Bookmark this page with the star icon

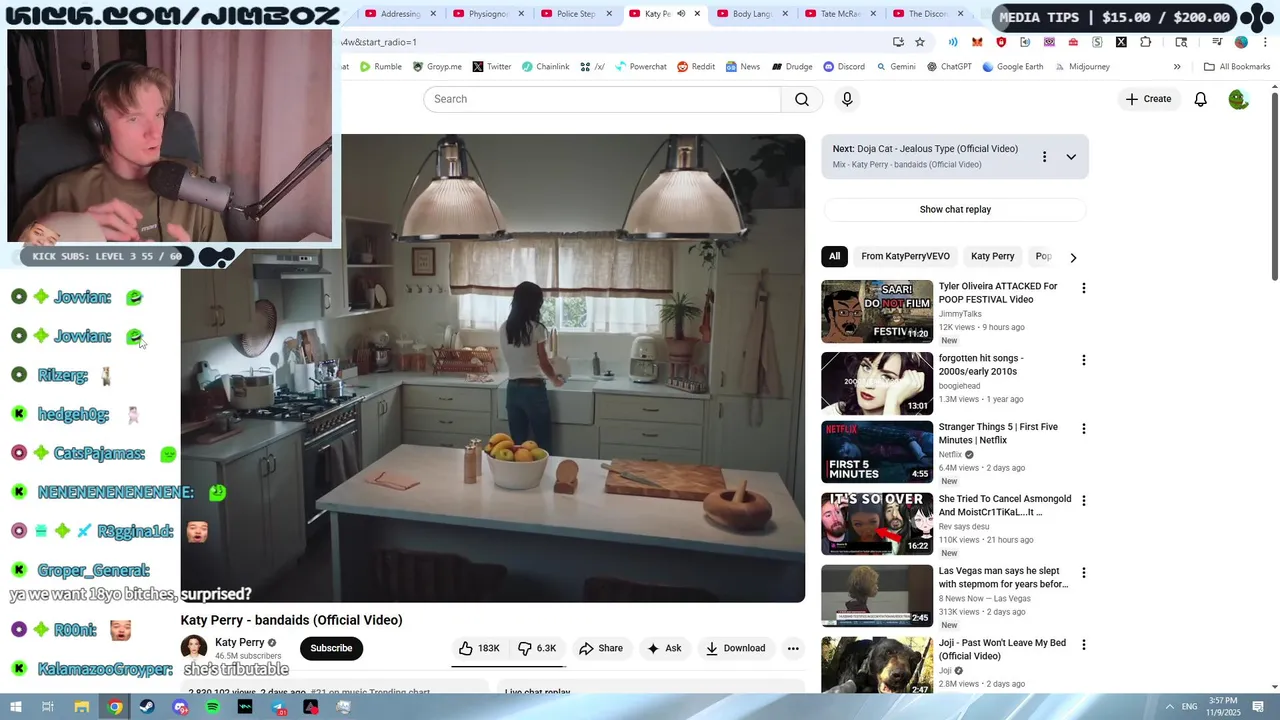920,42
